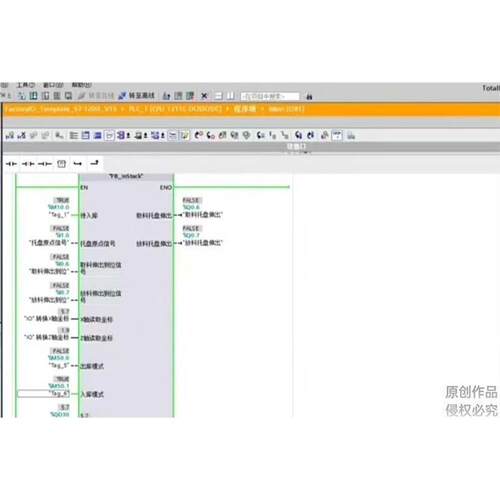Select the 程序块 breadcrumb in the orange bar
This screenshot has width=500, height=500.
[245, 109]
